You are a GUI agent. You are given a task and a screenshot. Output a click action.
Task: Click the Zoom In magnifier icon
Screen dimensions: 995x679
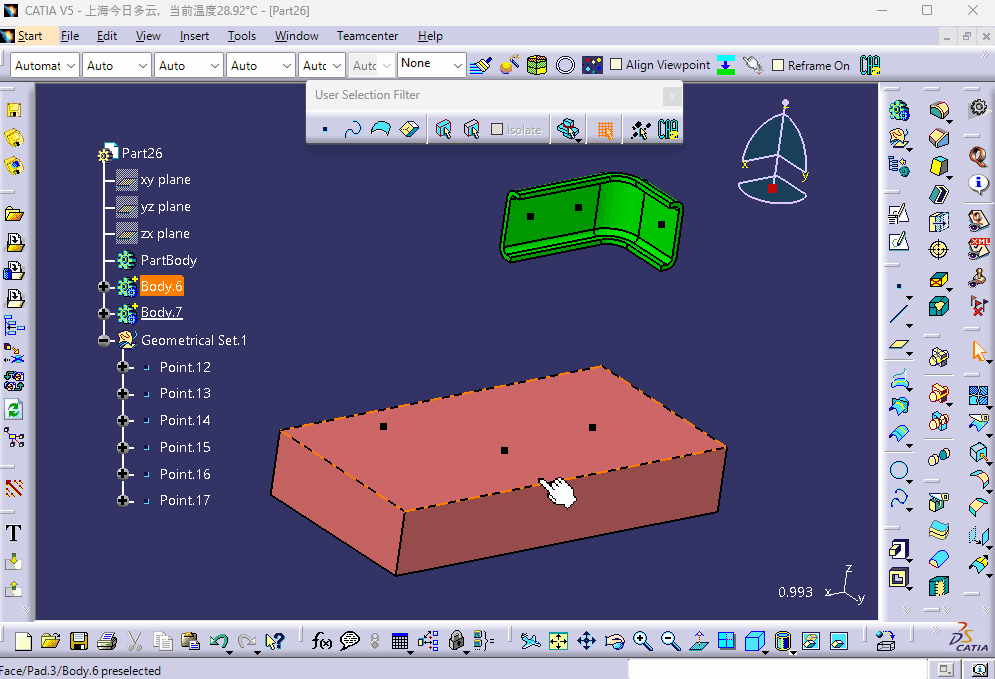(643, 642)
